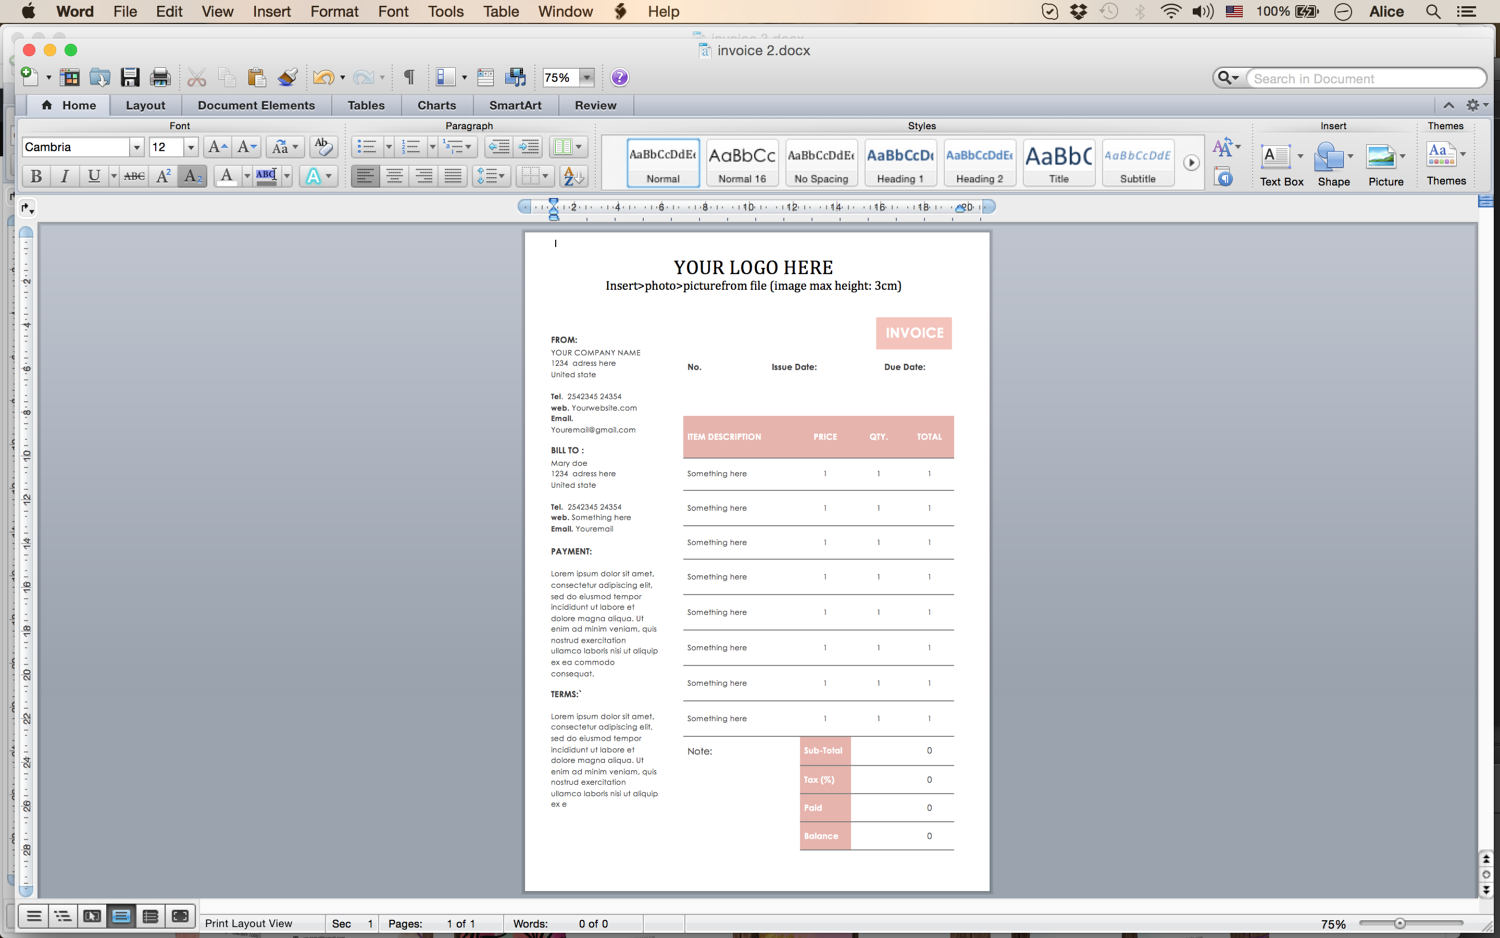Apply the Subtitle style
This screenshot has width=1500, height=938.
pos(1137,162)
